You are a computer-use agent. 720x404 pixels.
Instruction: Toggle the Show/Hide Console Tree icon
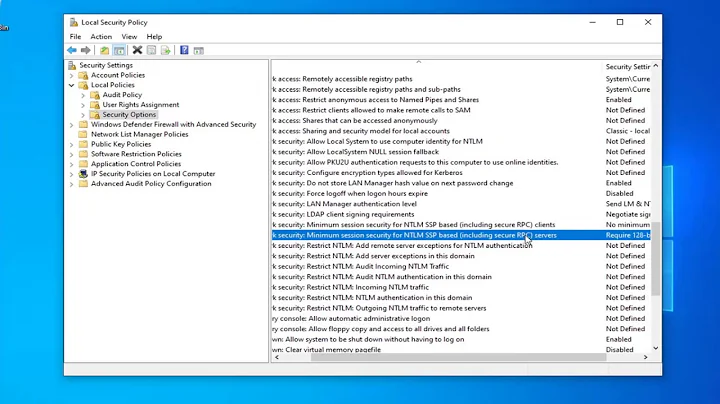pyautogui.click(x=119, y=50)
